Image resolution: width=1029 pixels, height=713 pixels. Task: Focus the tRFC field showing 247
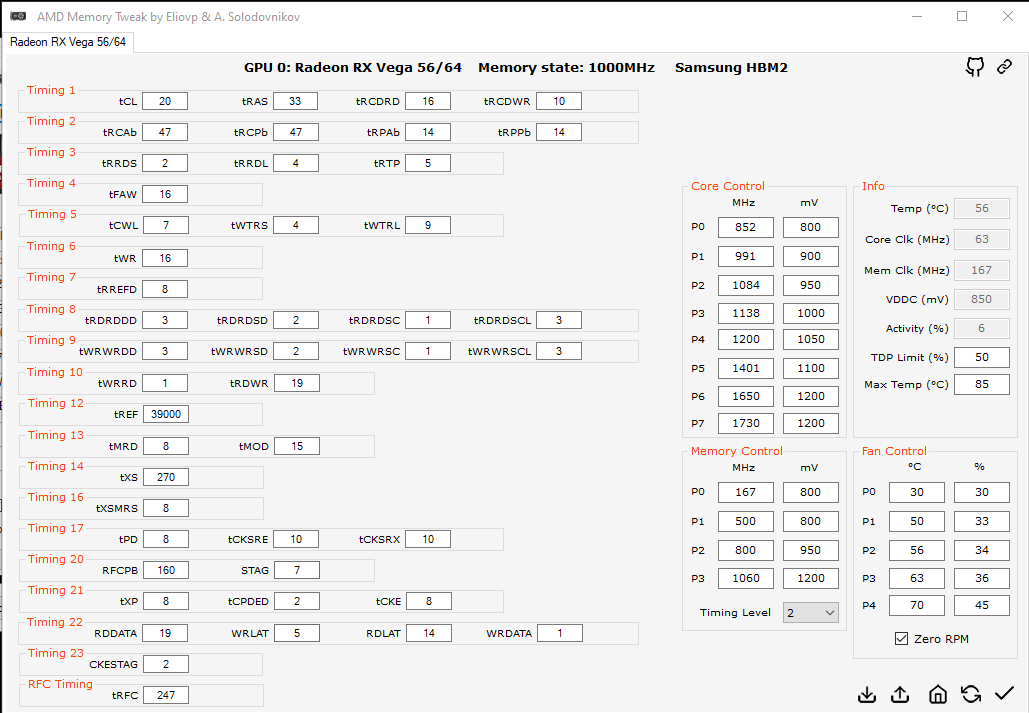[x=166, y=695]
